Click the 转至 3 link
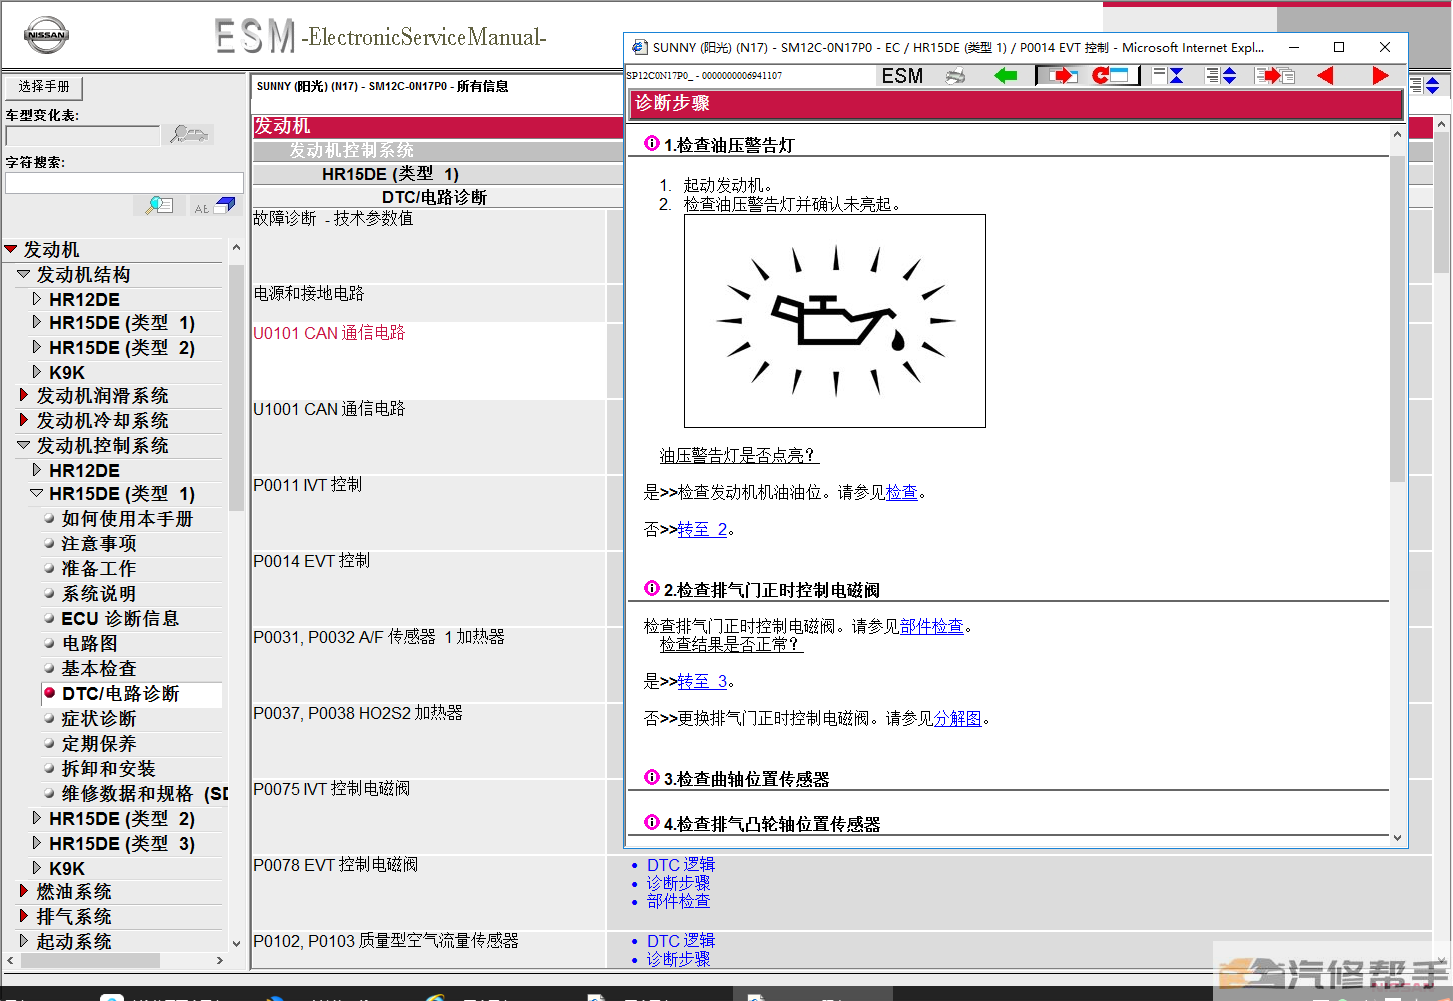The width and height of the screenshot is (1453, 1001). coord(703,681)
